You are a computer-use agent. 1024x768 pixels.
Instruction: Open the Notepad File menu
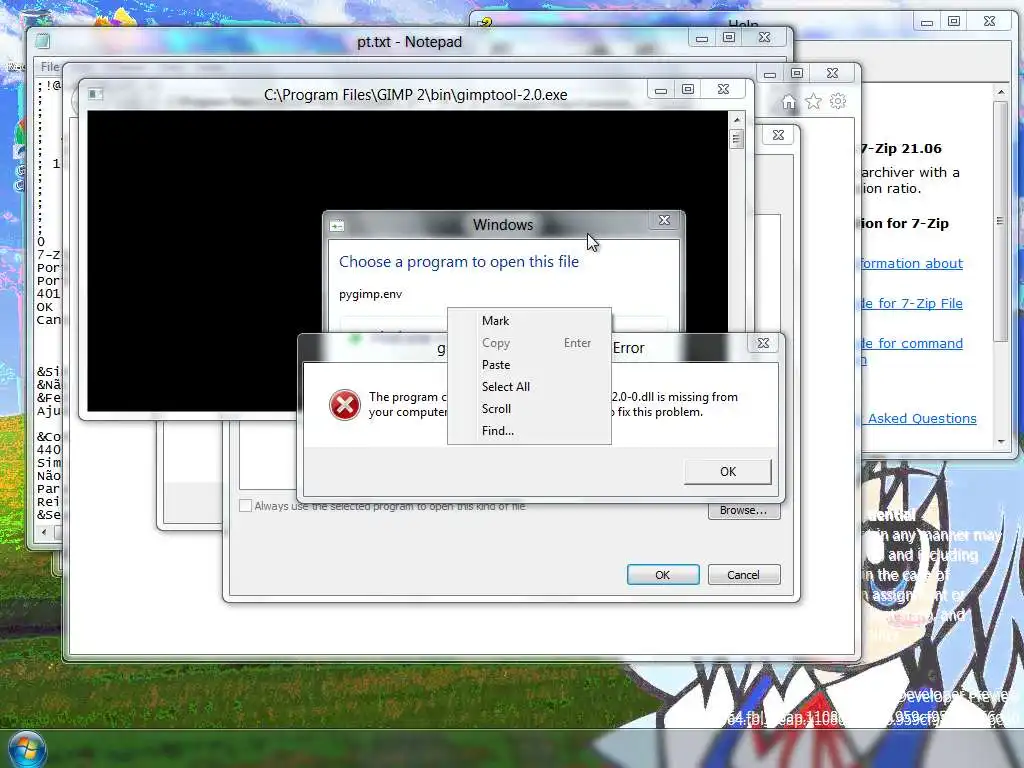pos(49,67)
